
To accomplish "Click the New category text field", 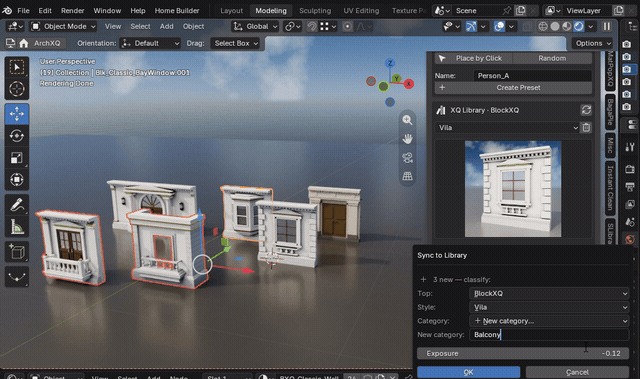I will click(x=549, y=335).
